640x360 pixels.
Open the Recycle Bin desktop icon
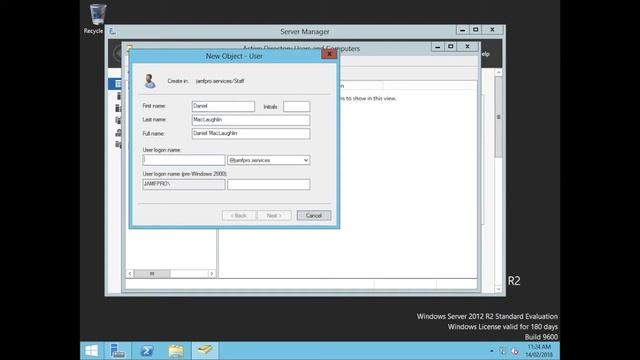tap(97, 19)
